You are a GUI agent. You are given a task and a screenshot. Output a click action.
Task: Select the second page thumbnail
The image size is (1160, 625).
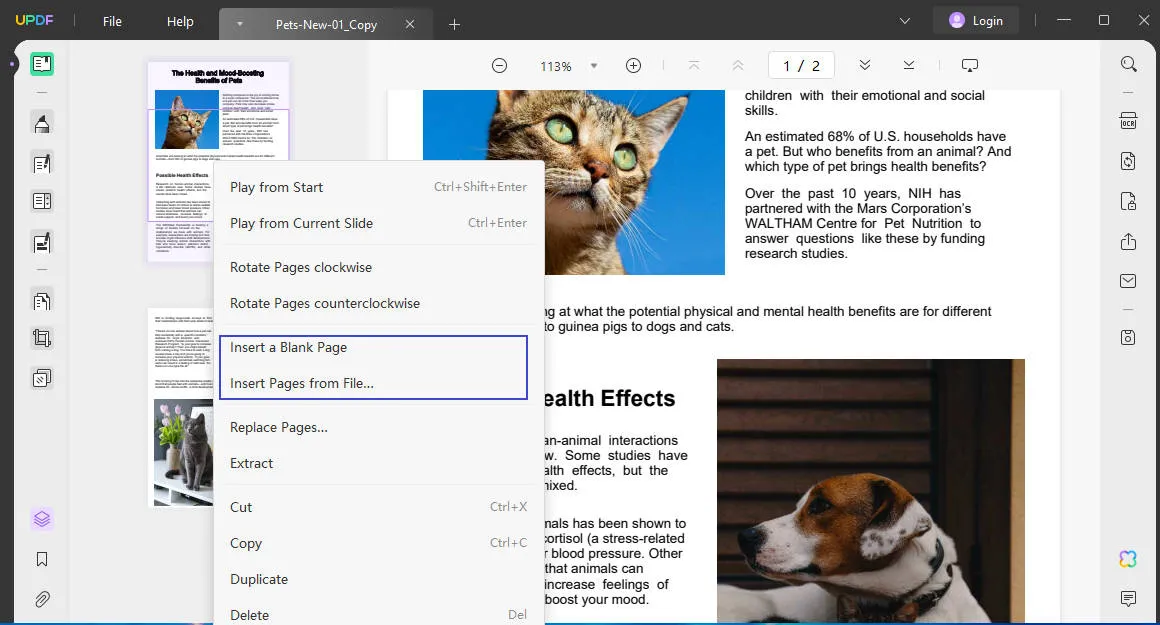[x=181, y=407]
